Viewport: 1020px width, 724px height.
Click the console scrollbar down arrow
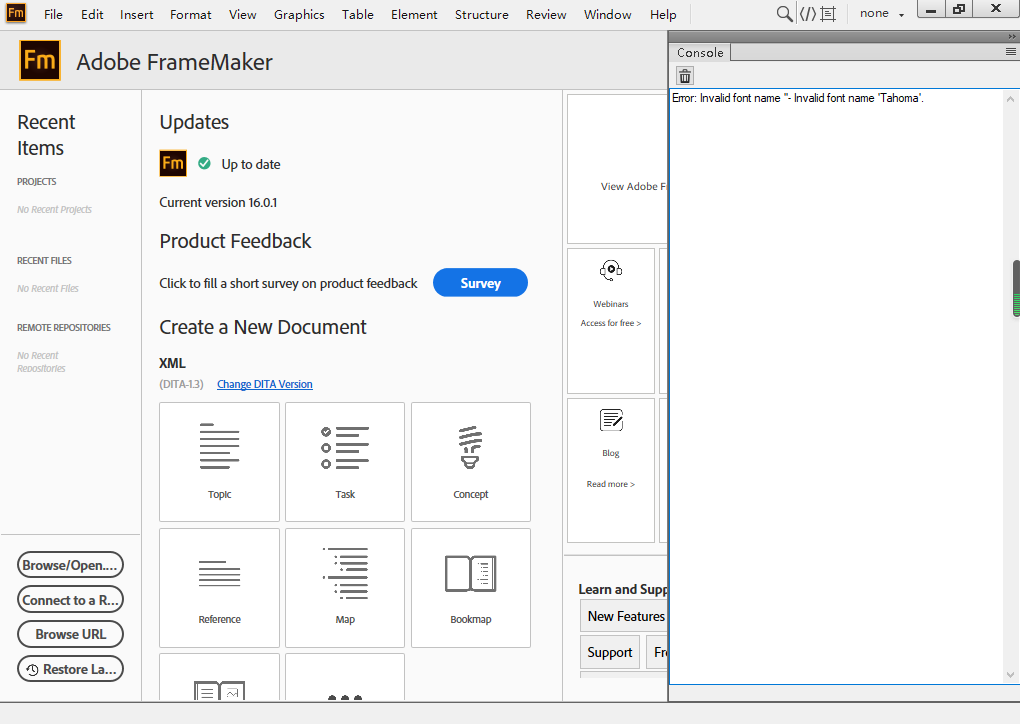(x=1010, y=675)
